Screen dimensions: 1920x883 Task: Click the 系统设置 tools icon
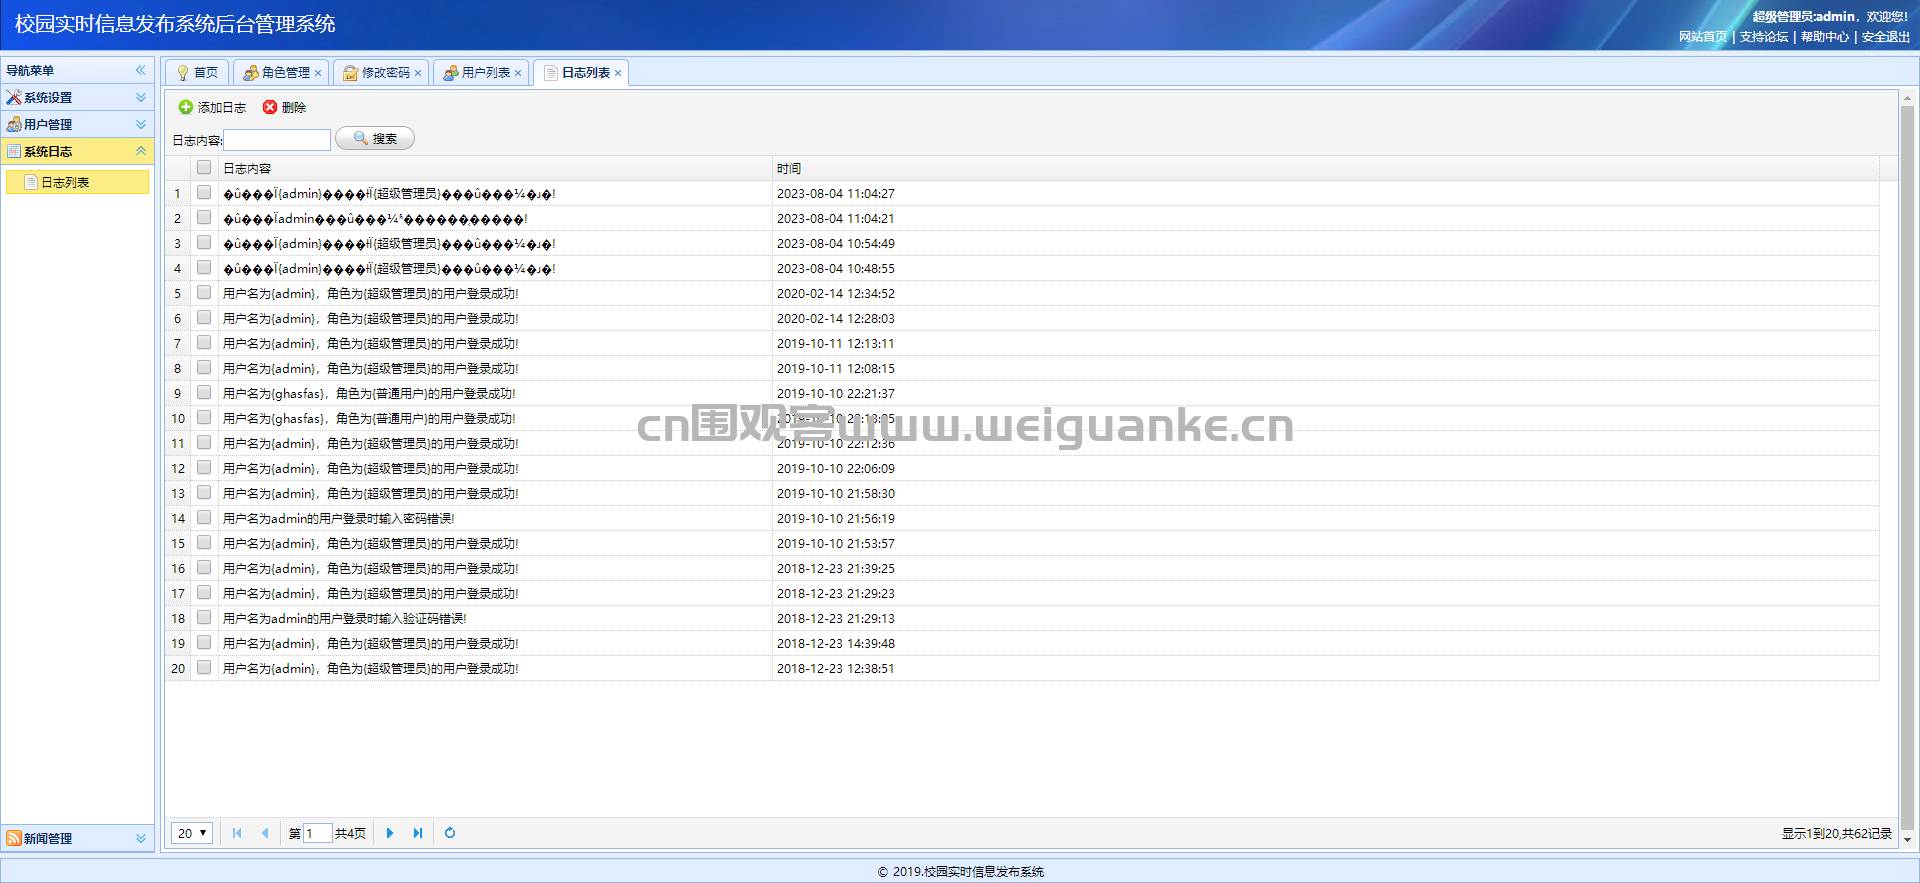pos(14,97)
